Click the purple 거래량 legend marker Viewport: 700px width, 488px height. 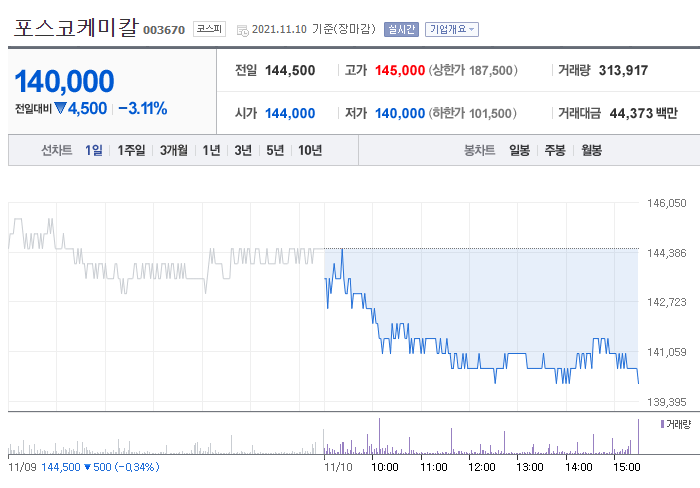662,424
